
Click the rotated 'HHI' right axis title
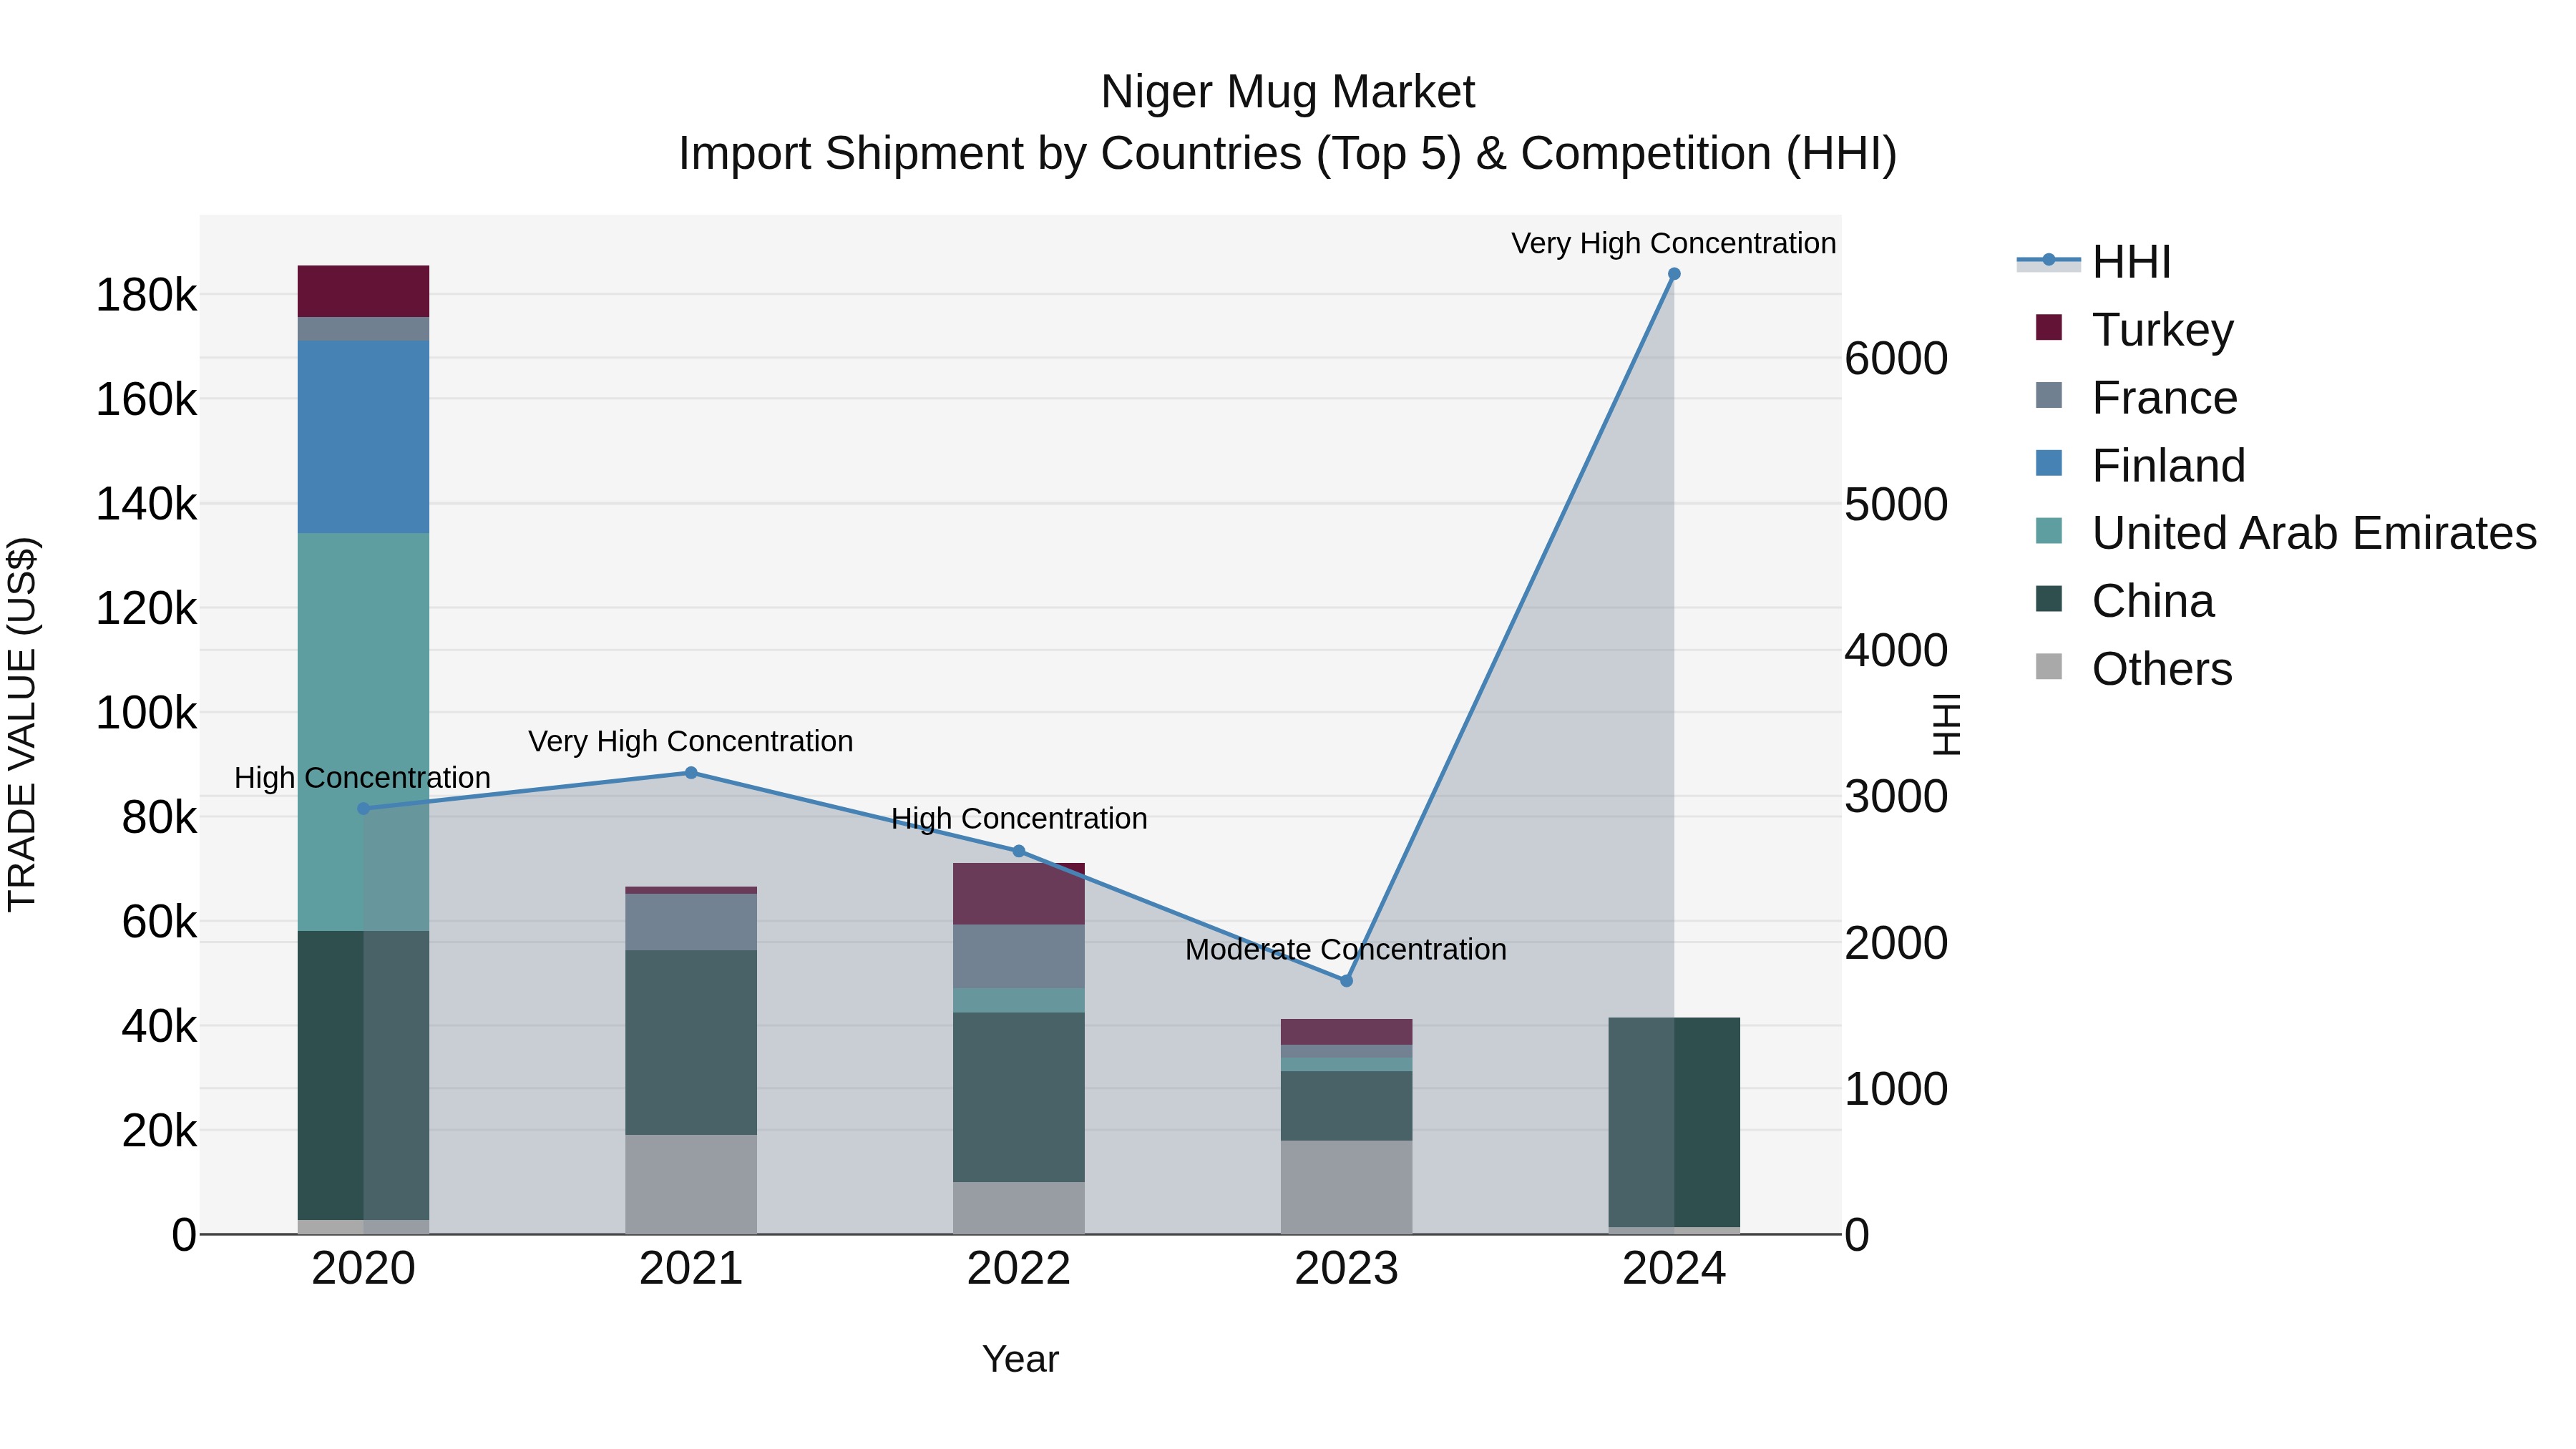[1946, 724]
